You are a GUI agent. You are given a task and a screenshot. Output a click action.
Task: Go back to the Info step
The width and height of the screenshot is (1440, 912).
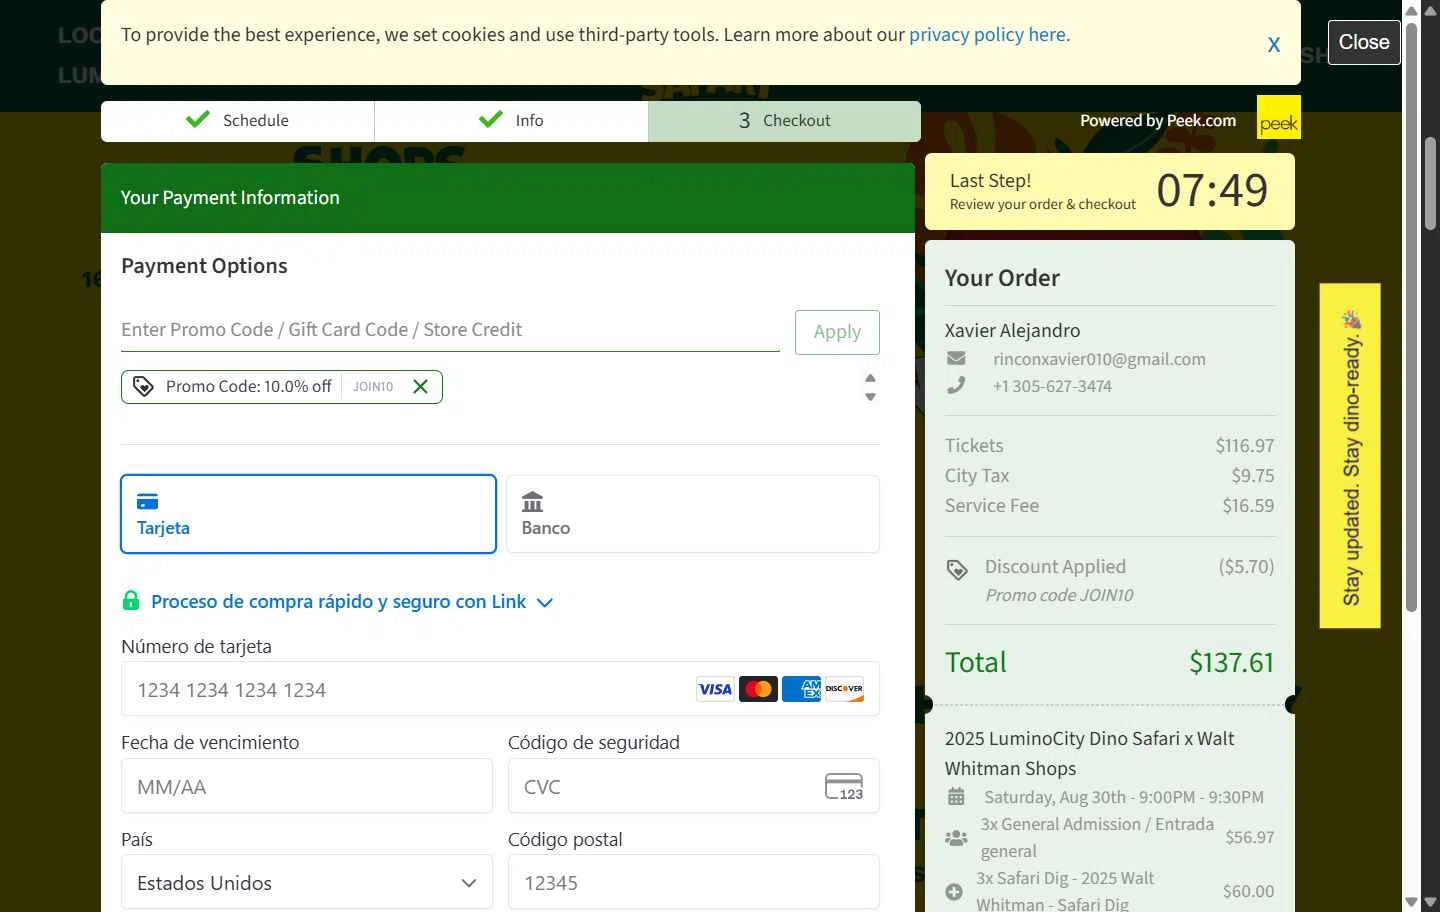pos(511,121)
